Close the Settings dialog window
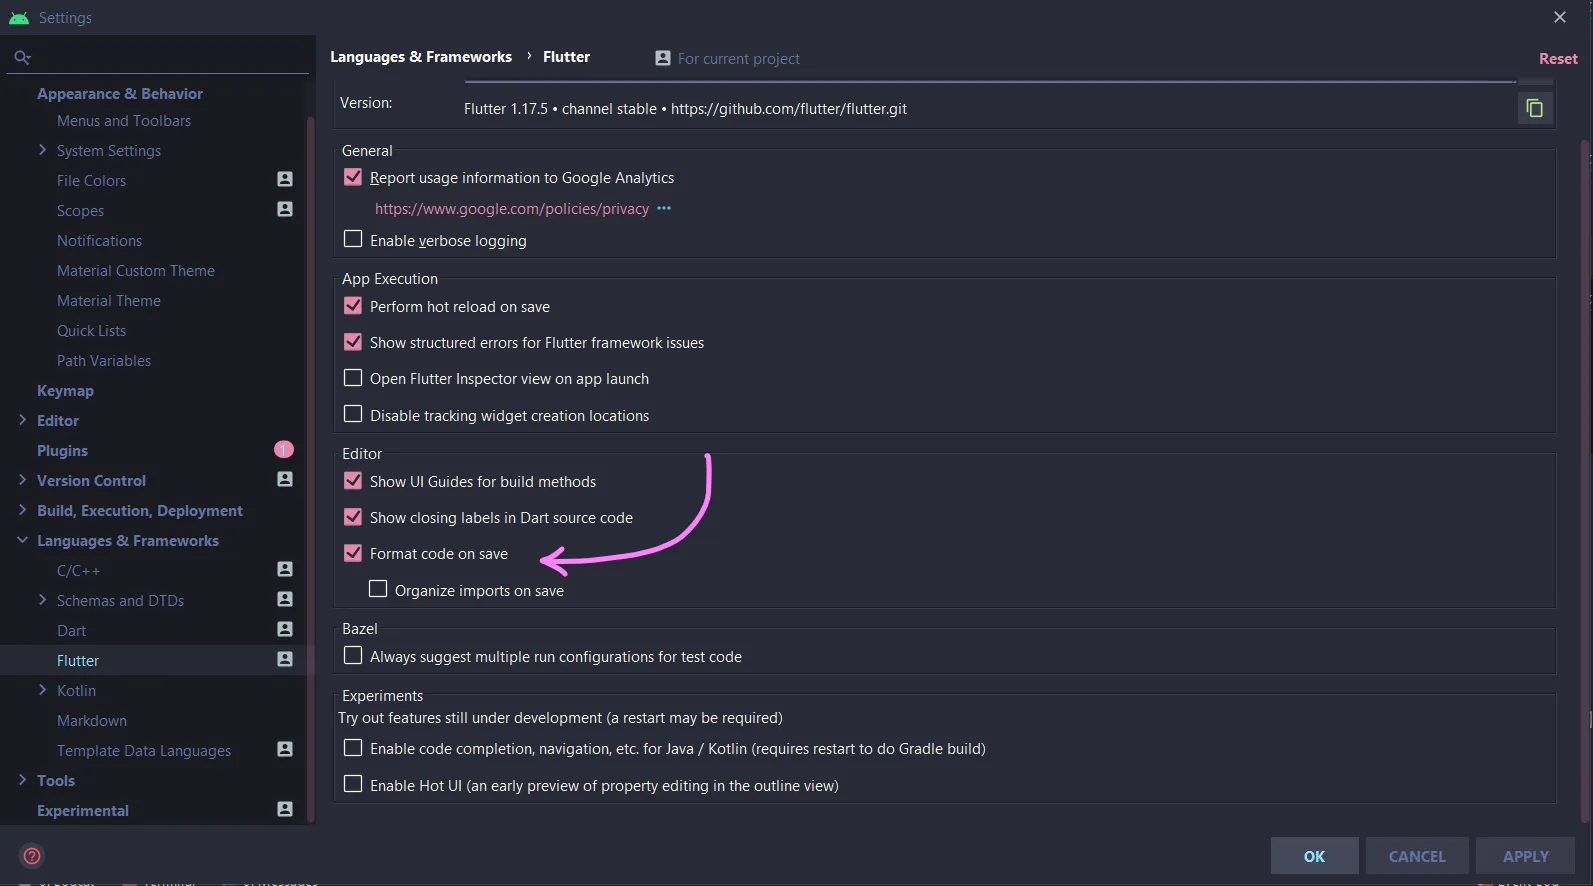 point(1560,17)
